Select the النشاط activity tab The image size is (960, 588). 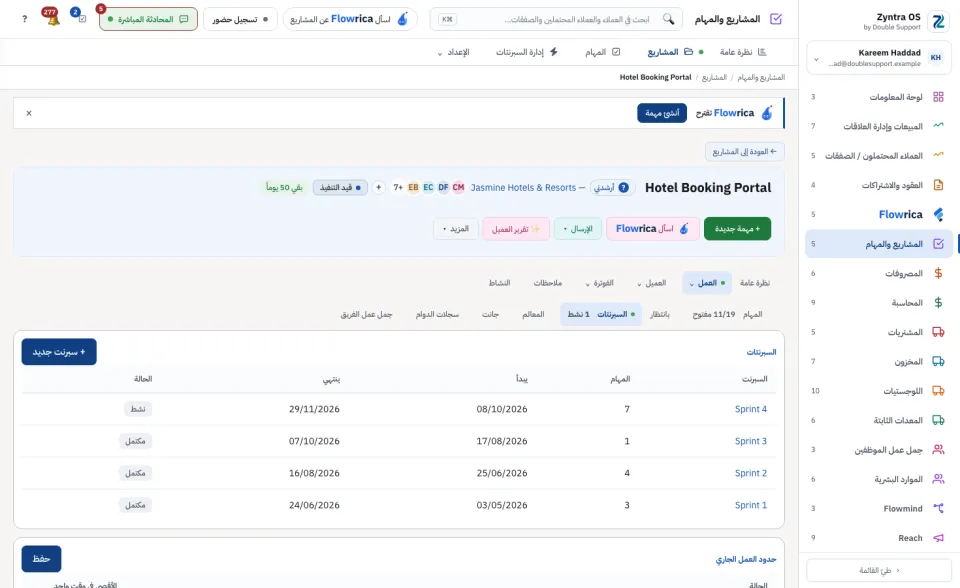[499, 283]
